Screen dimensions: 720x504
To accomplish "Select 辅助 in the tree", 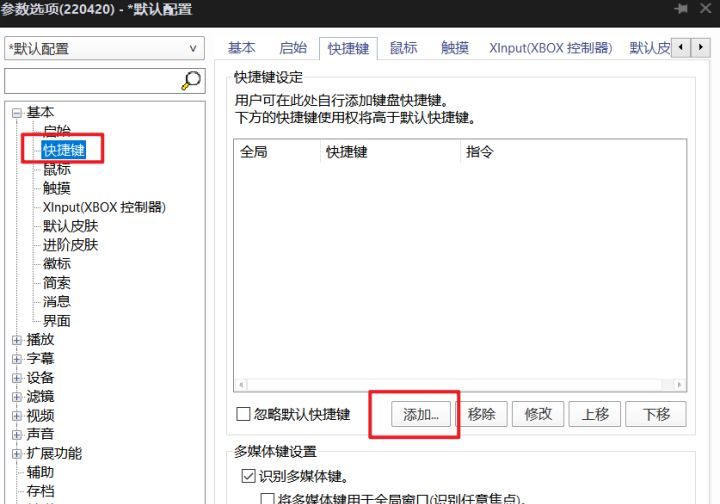I will point(40,472).
